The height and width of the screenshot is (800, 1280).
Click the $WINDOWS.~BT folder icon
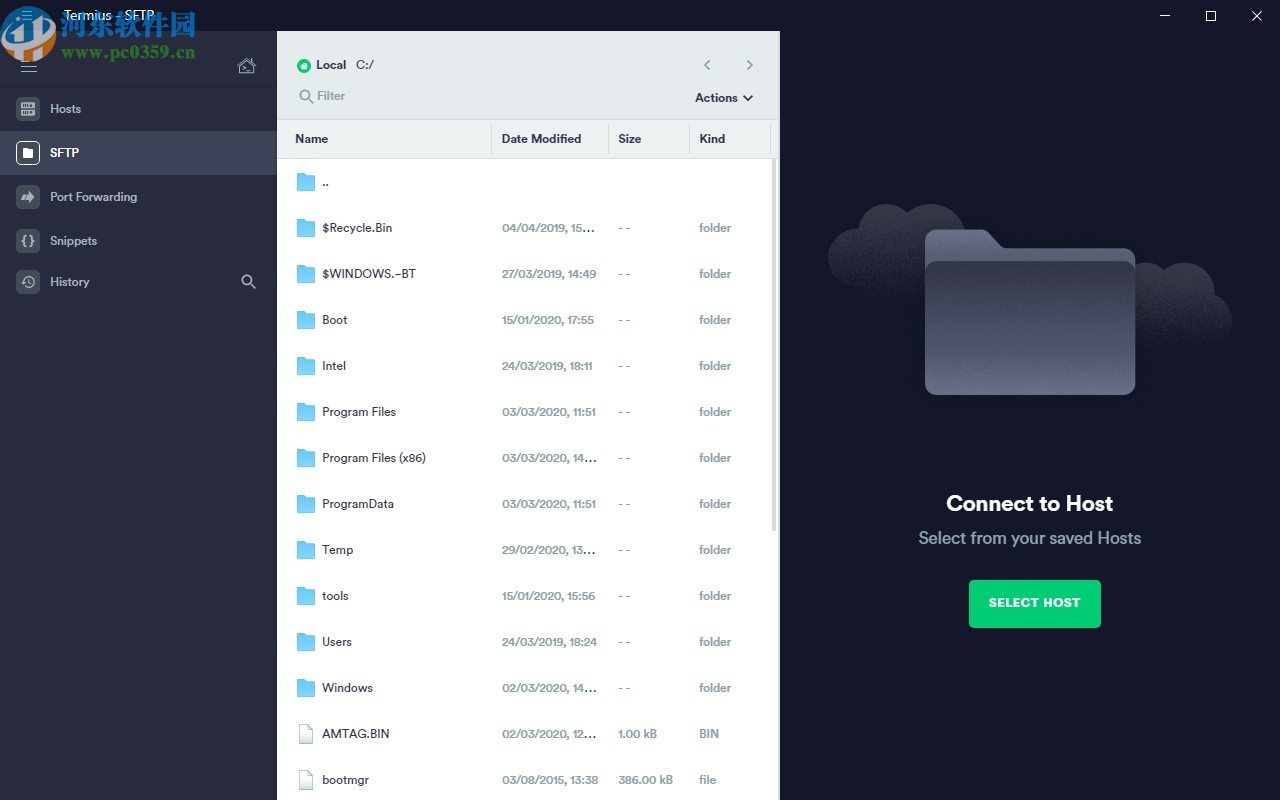306,274
